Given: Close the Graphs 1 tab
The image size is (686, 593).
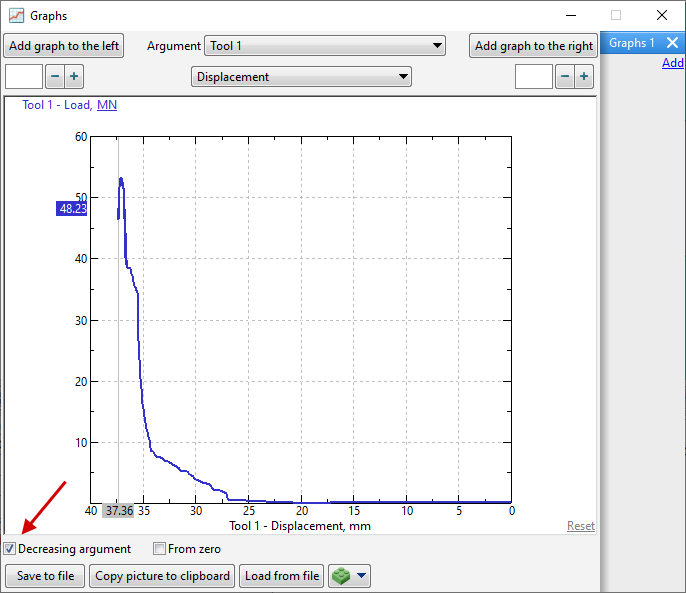Looking at the screenshot, I should (672, 43).
